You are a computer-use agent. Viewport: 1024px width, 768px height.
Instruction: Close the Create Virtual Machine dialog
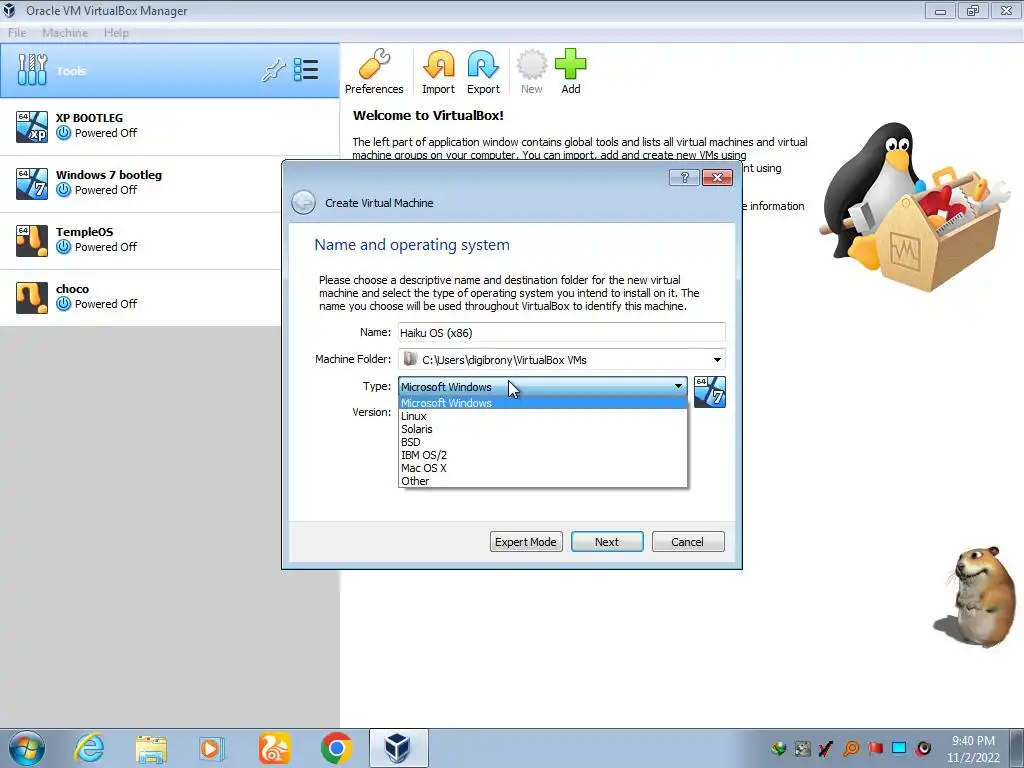(717, 178)
